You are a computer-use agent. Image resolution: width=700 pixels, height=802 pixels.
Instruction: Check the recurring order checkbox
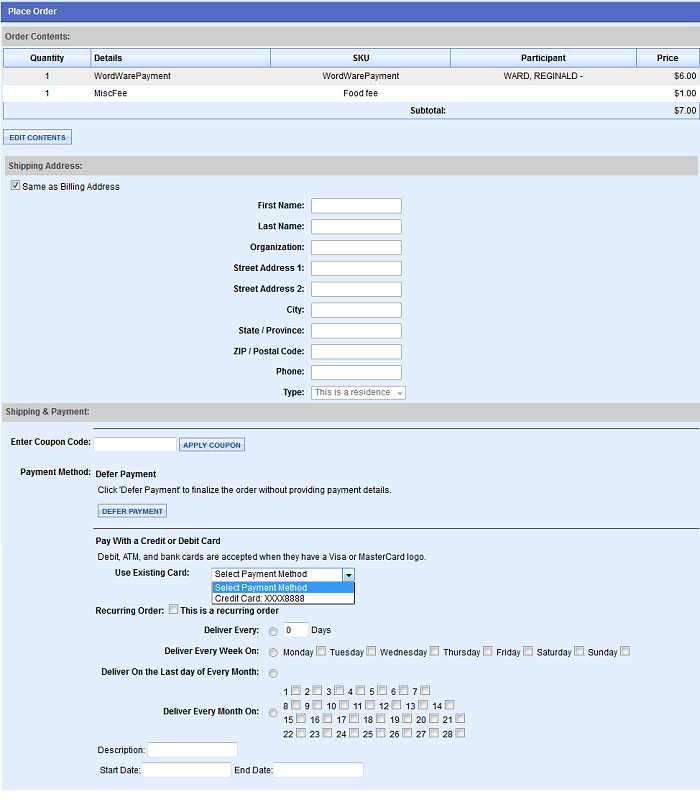[x=174, y=610]
